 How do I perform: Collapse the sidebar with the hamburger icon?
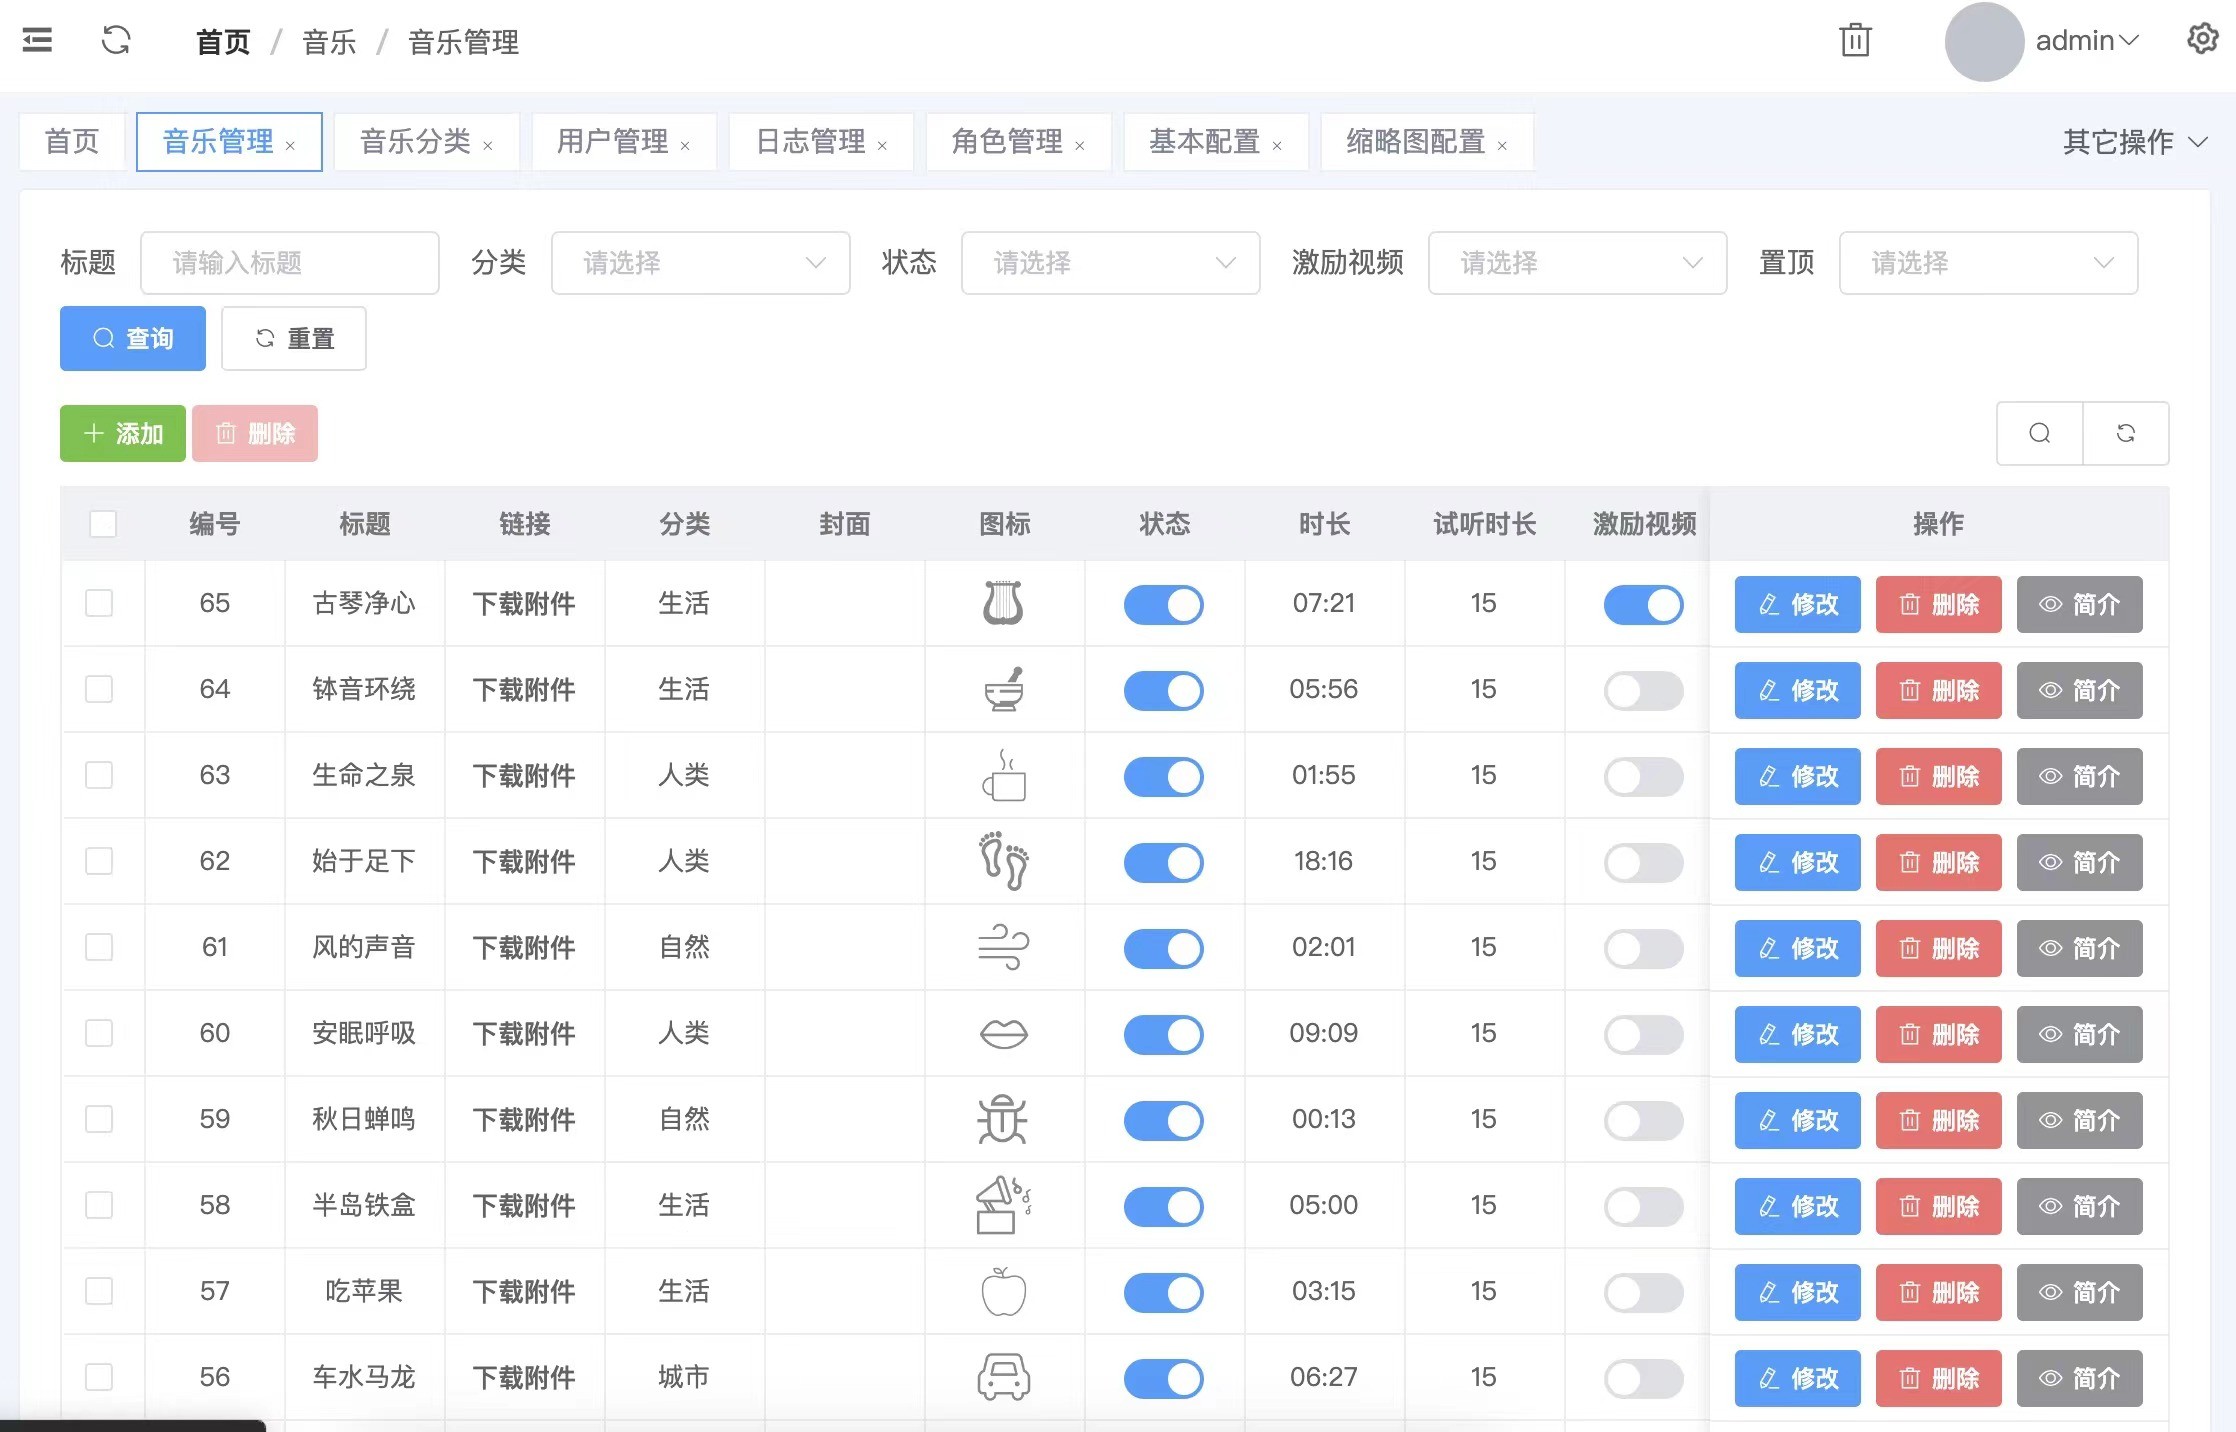(x=37, y=41)
